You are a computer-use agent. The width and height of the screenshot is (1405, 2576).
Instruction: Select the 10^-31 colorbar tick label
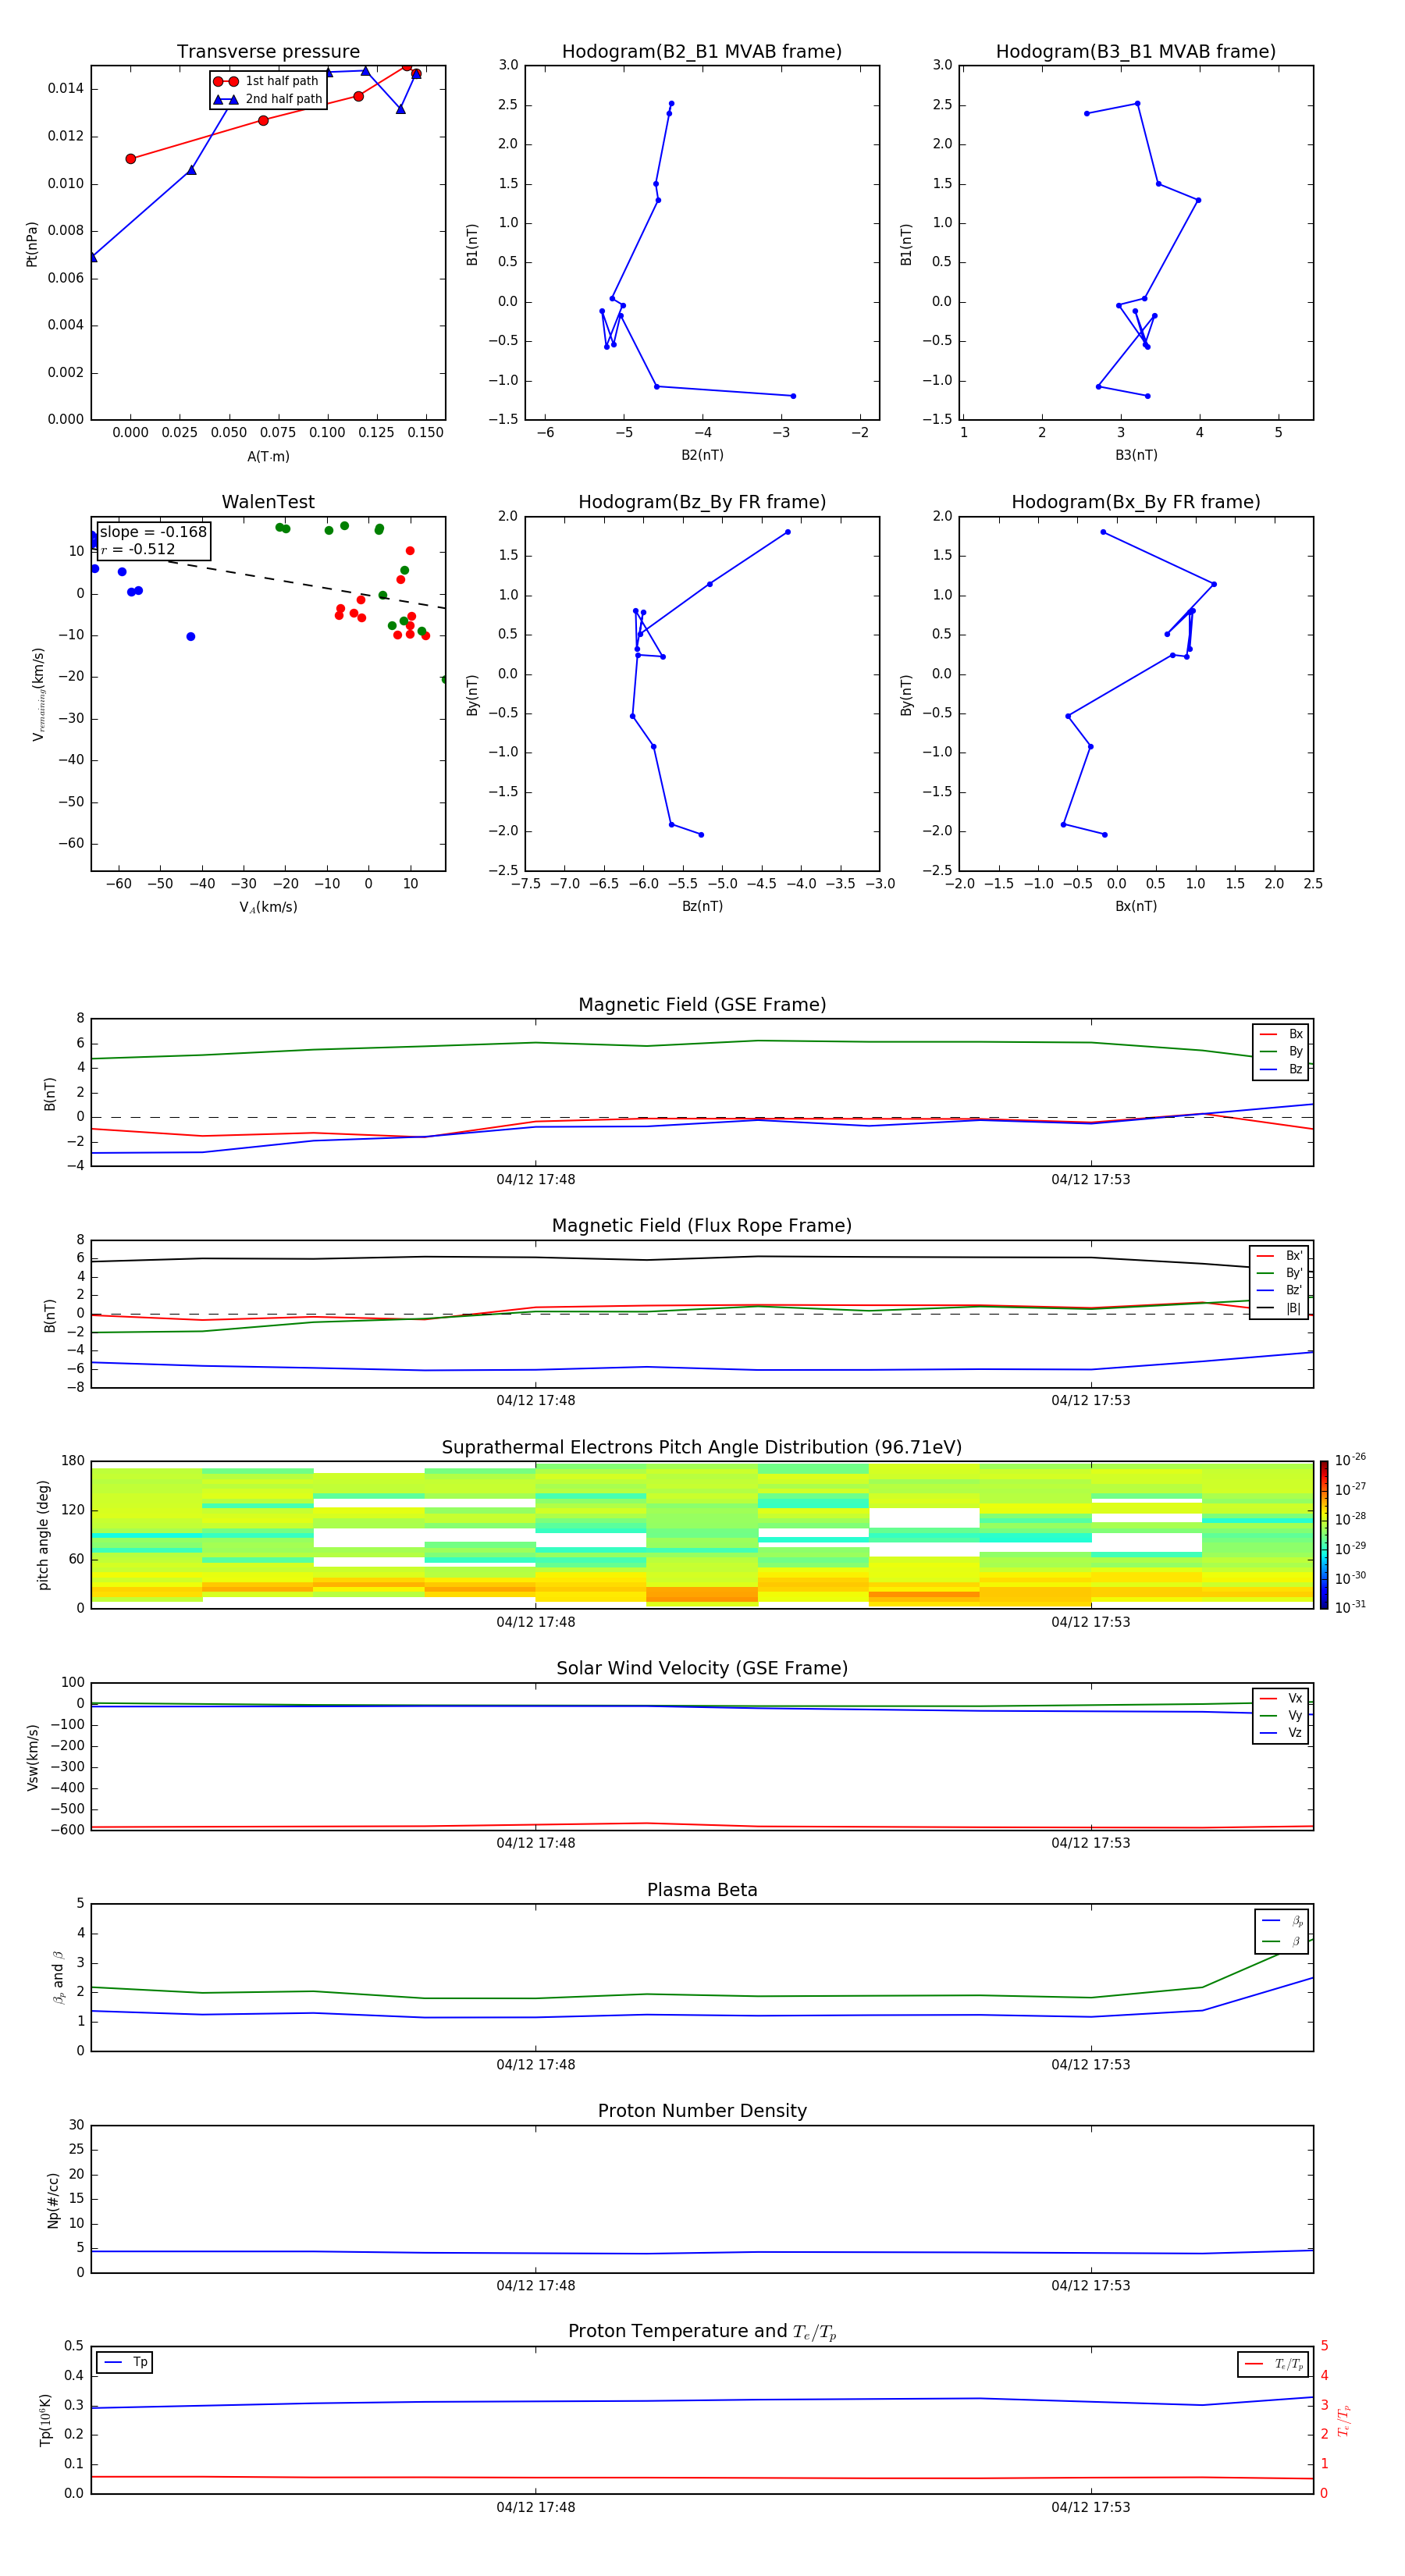tap(1350, 1607)
